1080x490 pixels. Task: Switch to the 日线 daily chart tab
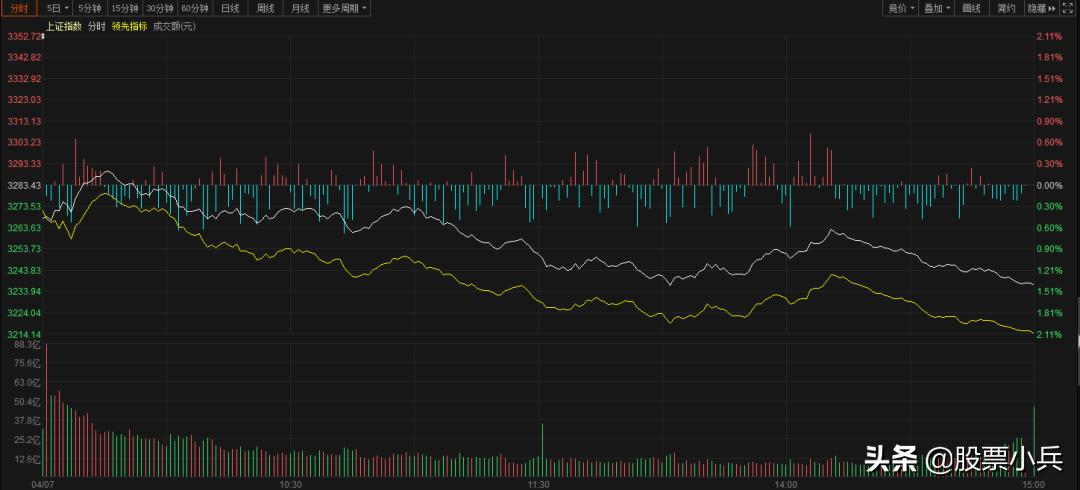230,8
